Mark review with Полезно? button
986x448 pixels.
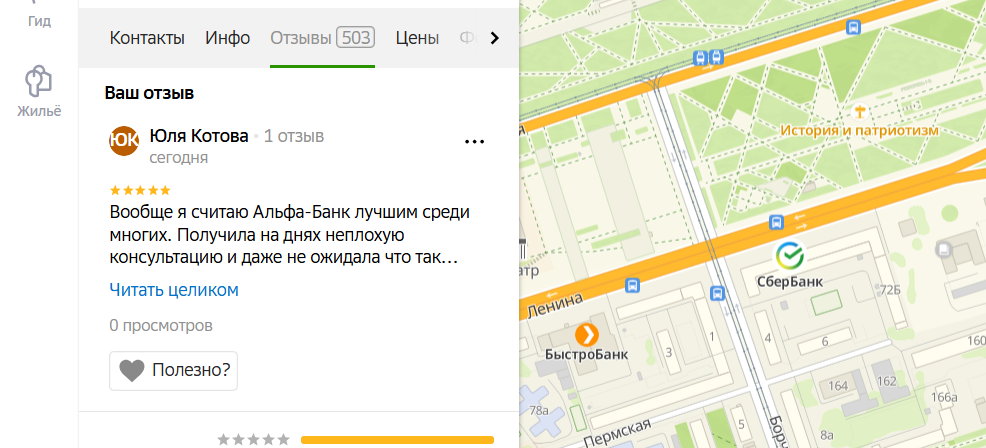(x=174, y=371)
